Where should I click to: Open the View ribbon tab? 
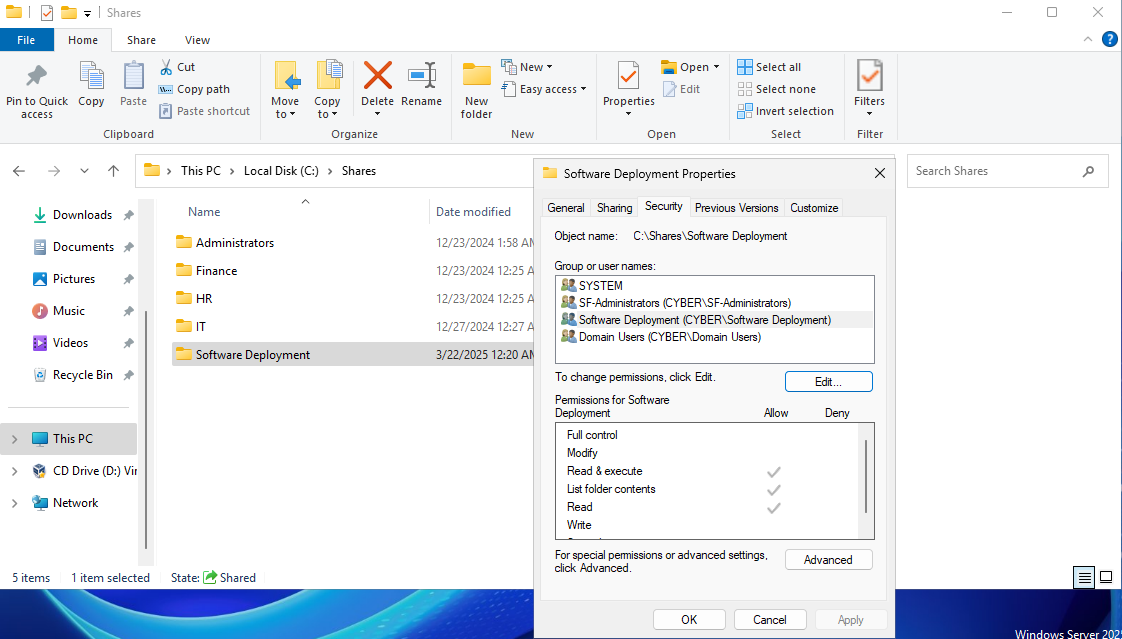[x=197, y=40]
